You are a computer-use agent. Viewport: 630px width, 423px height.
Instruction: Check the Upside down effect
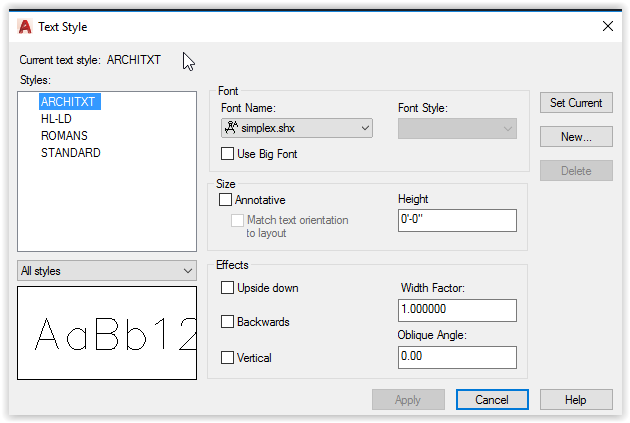tap(227, 288)
